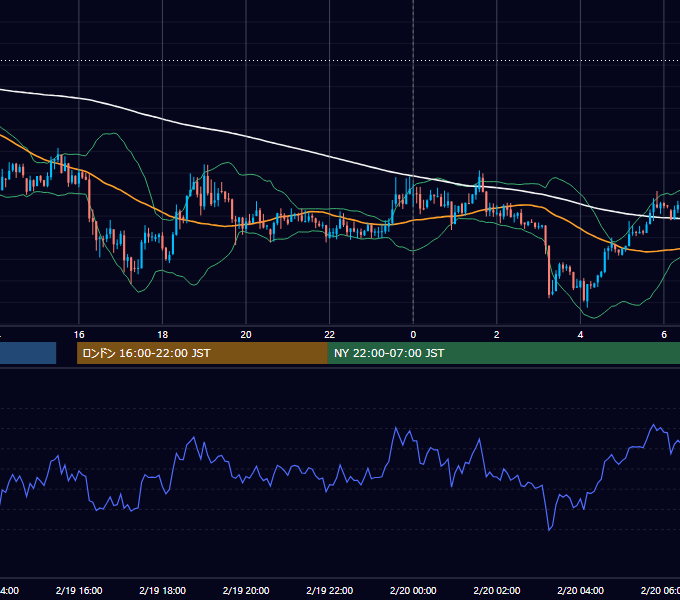Click the 2/19 18:00 date label
This screenshot has width=680, height=600.
(x=163, y=590)
